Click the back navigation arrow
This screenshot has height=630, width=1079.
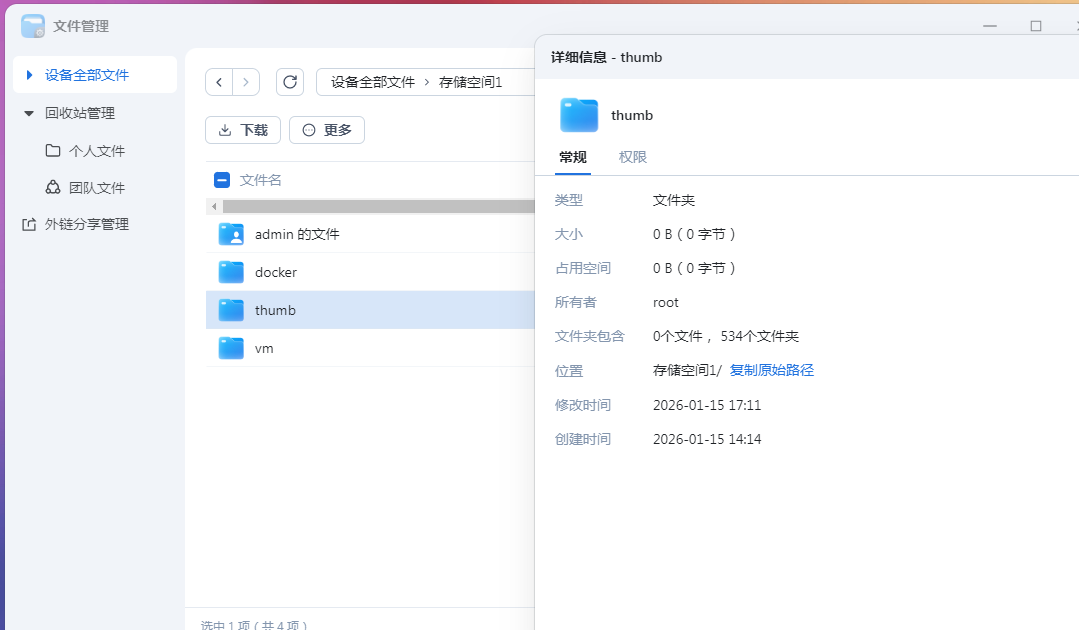pos(219,81)
